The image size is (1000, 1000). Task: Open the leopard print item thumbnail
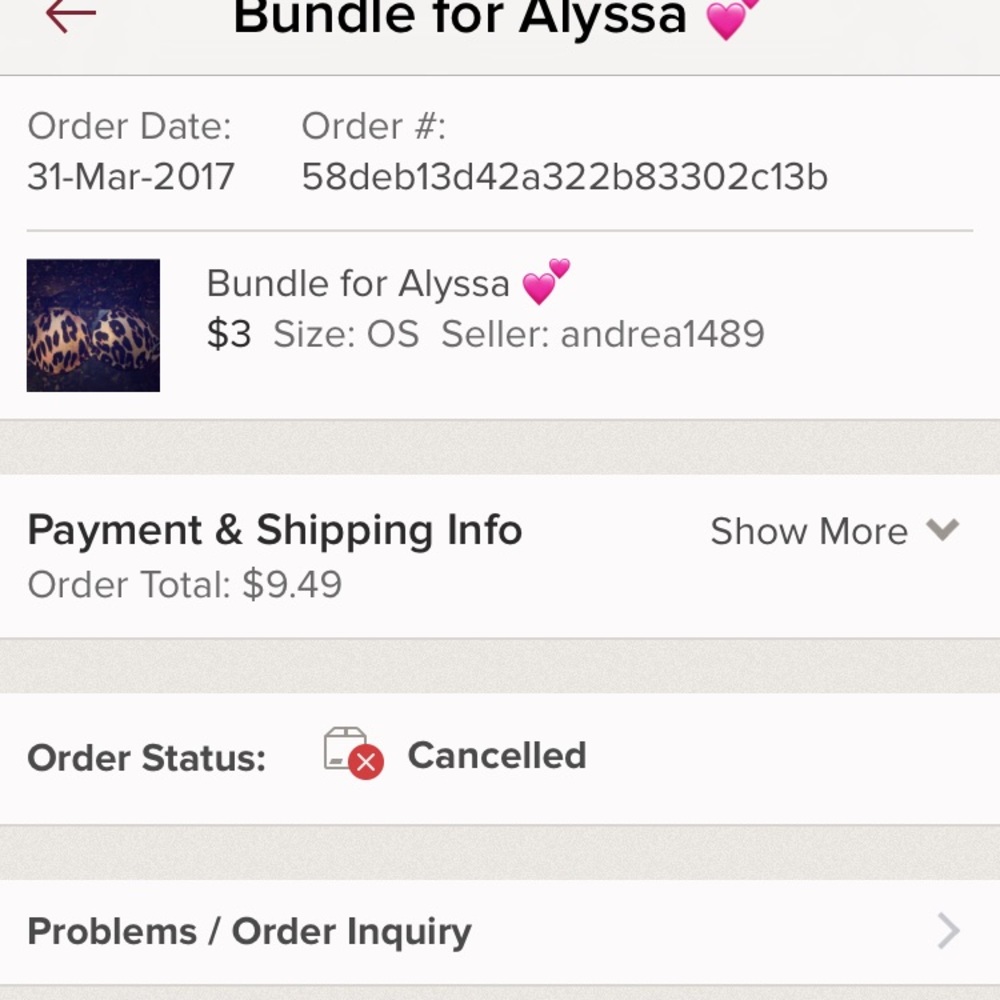click(93, 325)
